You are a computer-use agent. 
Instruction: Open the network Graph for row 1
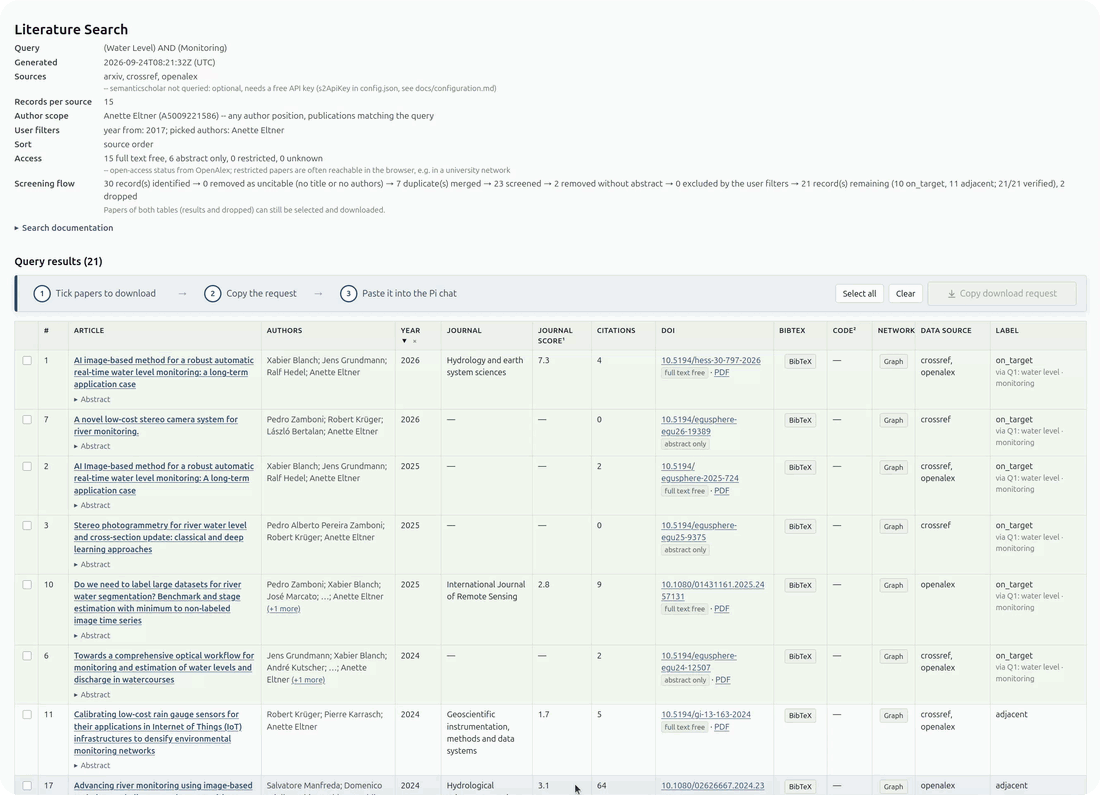(893, 361)
